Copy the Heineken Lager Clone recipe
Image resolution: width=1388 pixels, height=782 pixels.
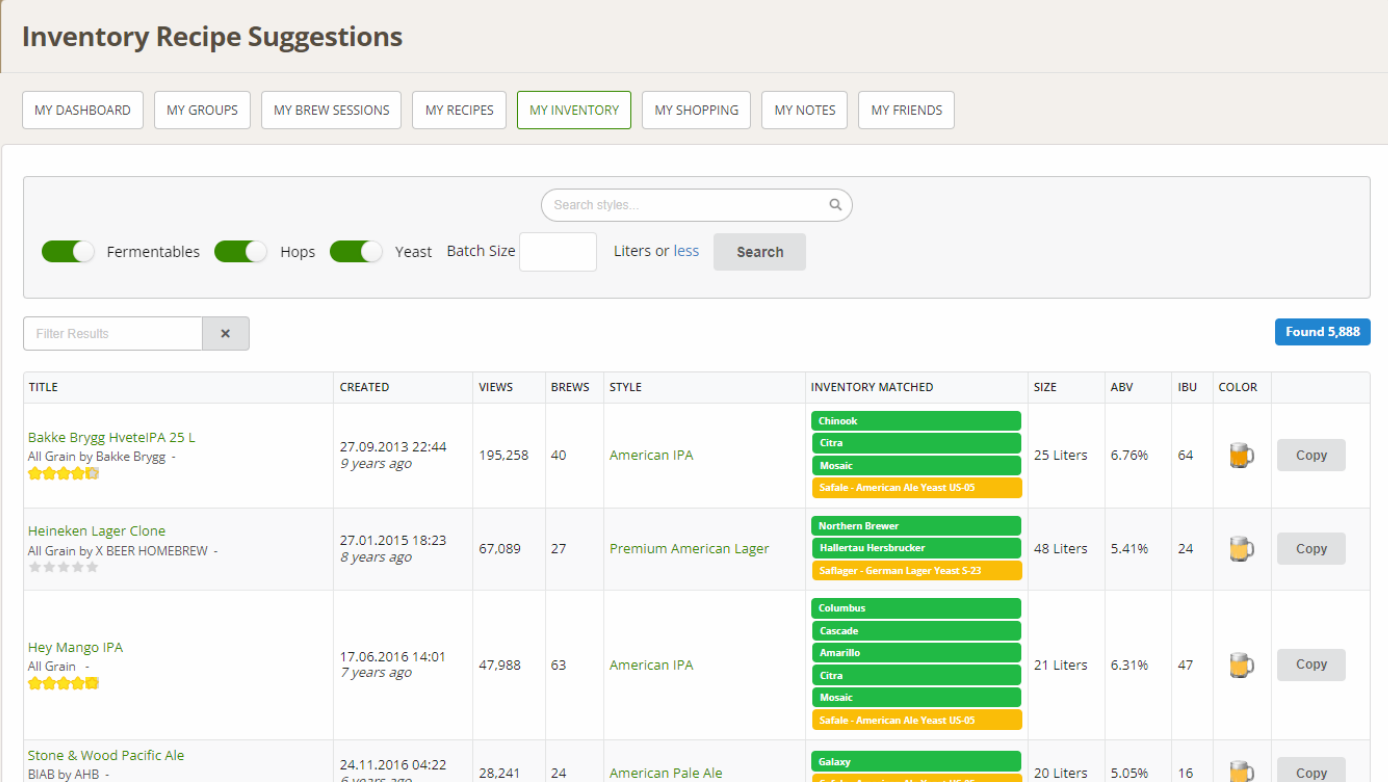point(1310,549)
